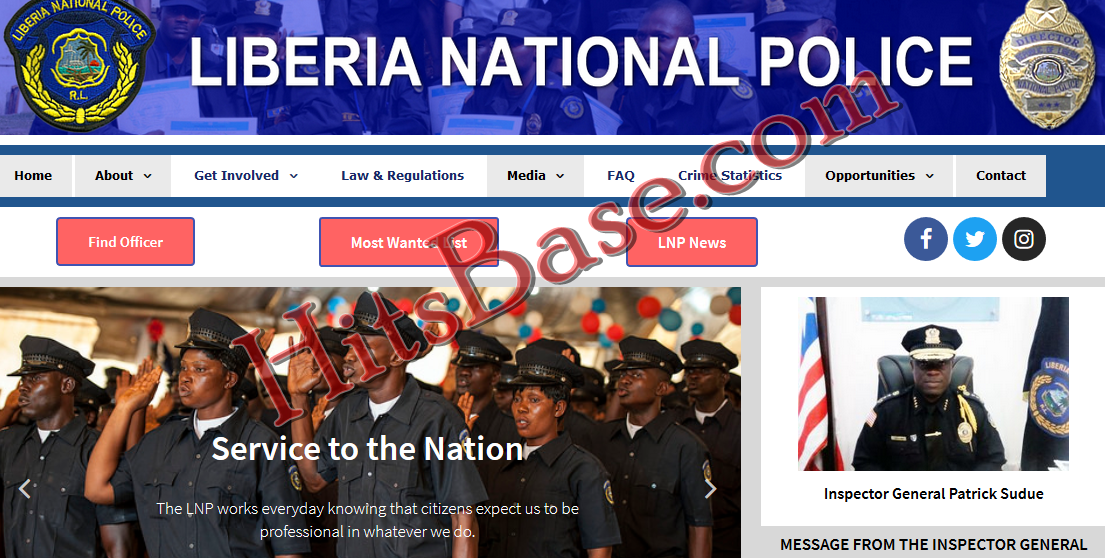The height and width of the screenshot is (558, 1105).
Task: Advance slideshow with right arrow
Action: pyautogui.click(x=710, y=488)
